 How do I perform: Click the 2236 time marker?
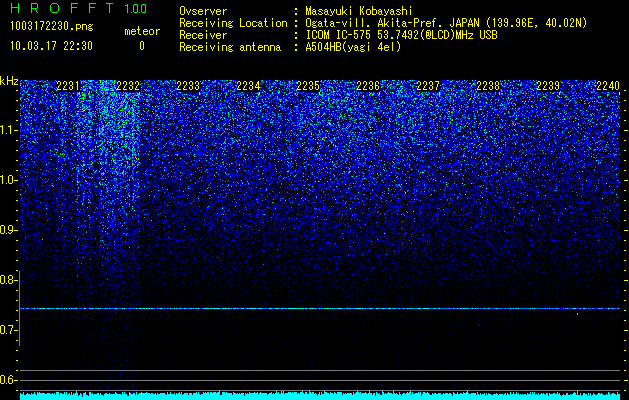point(368,86)
